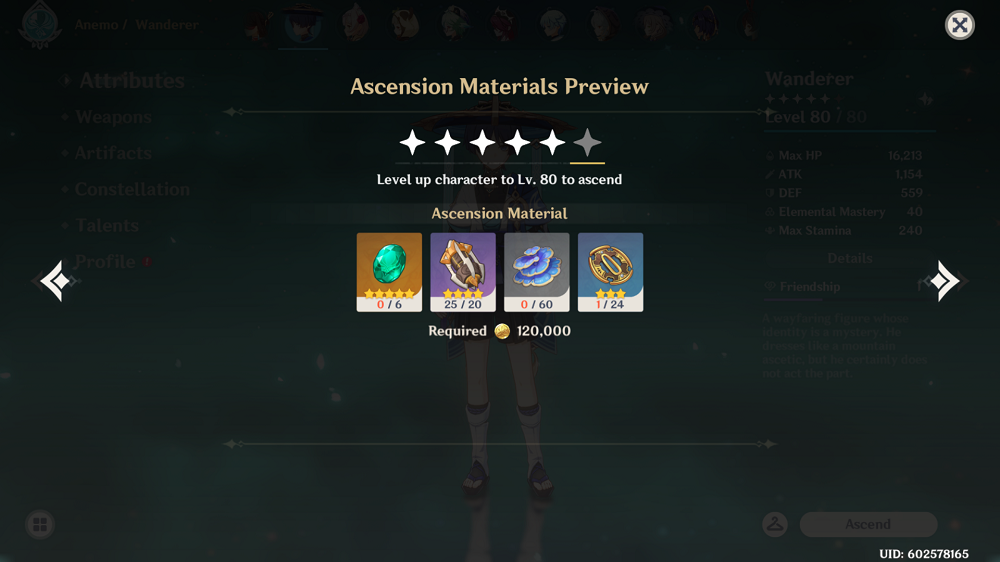Open the Talents menu entry
Image resolution: width=1000 pixels, height=562 pixels.
point(107,225)
